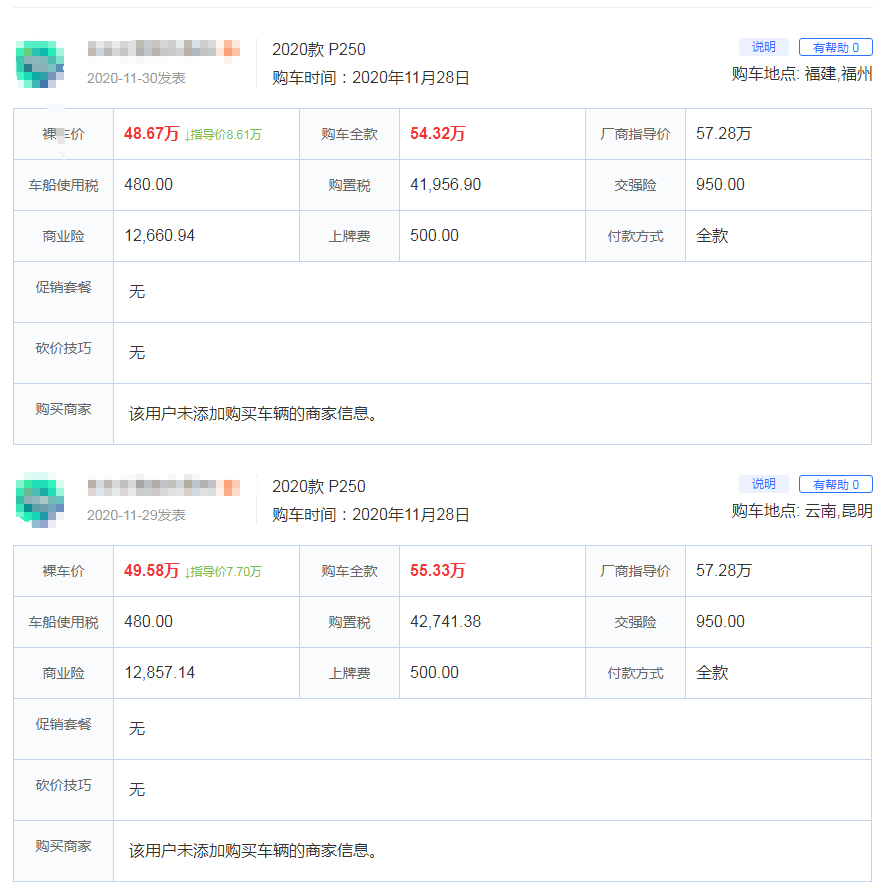Click 购车地点: 福建,福州 text
Viewport: 885px width, 882px height.
[802, 74]
